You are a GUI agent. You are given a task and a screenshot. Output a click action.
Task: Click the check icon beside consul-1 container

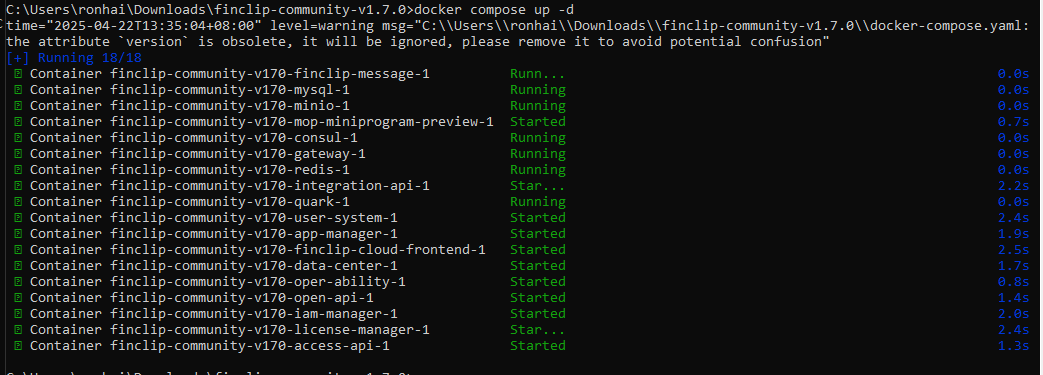click(x=18, y=138)
